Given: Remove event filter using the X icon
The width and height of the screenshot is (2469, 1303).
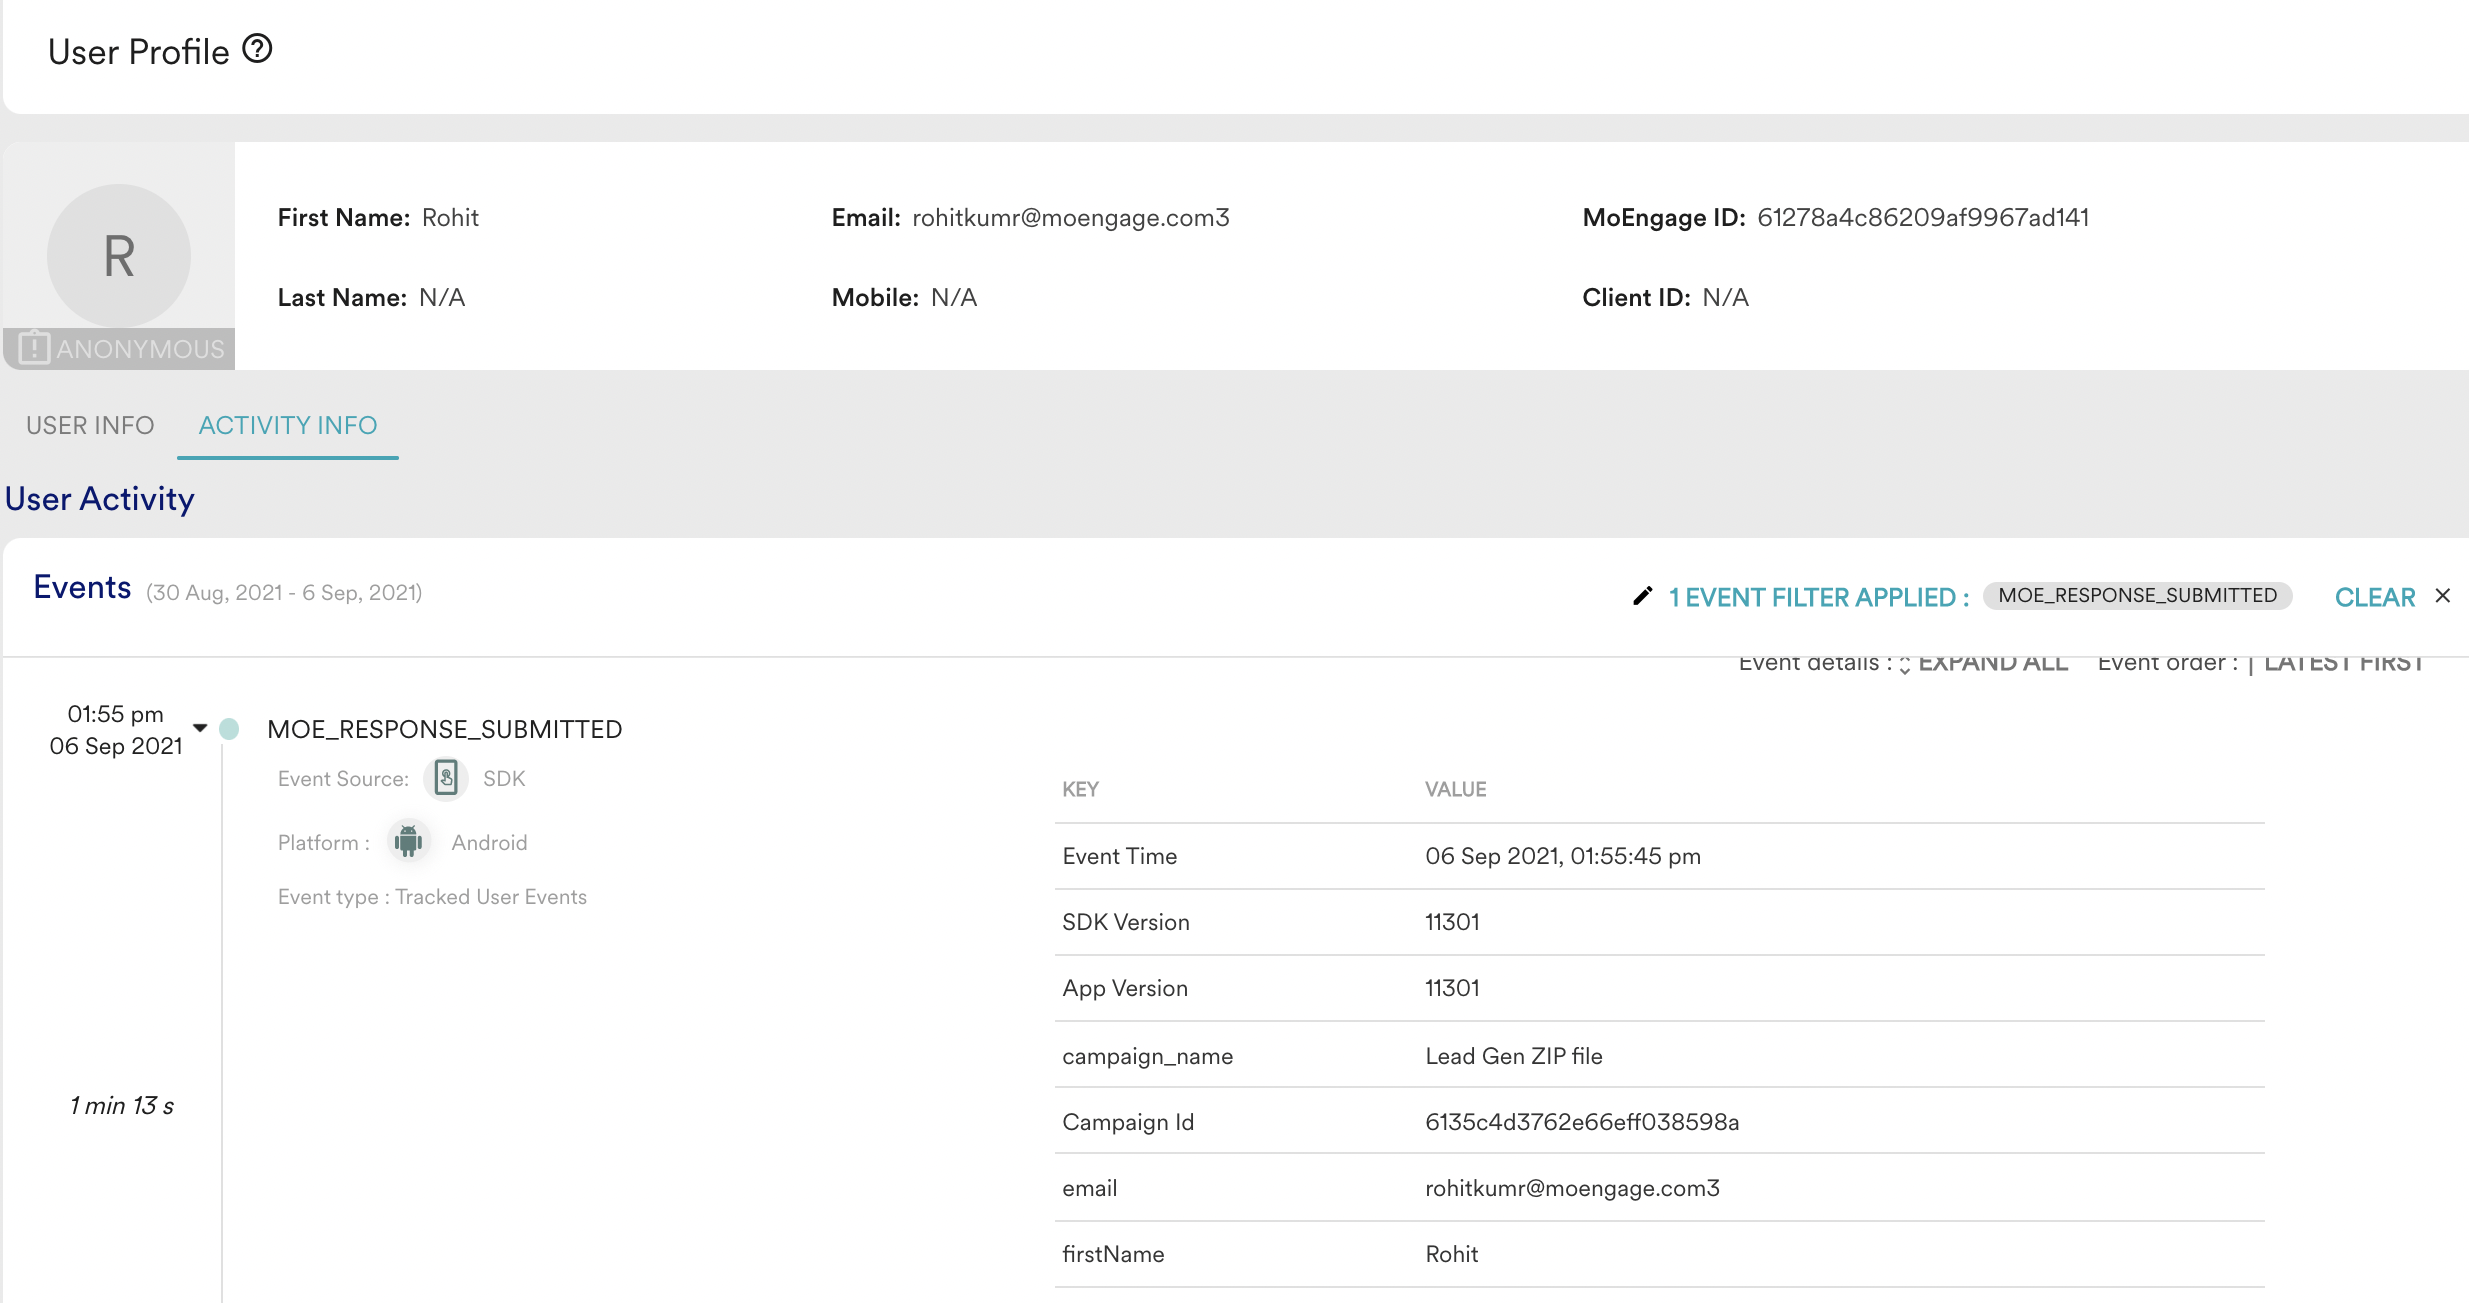Looking at the screenshot, I should 2443,595.
